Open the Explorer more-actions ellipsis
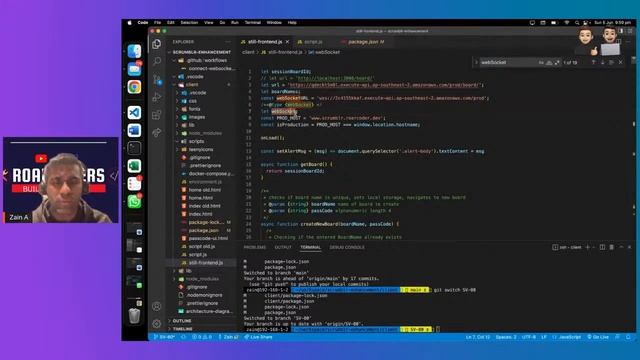640x360 pixels. click(x=228, y=42)
